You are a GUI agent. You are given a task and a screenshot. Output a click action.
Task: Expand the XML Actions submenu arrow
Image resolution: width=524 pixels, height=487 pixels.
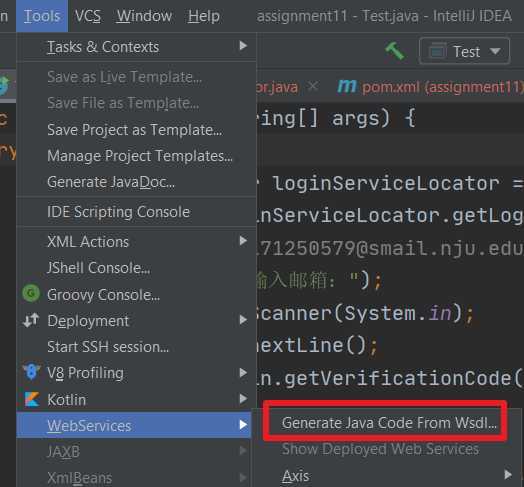[243, 241]
